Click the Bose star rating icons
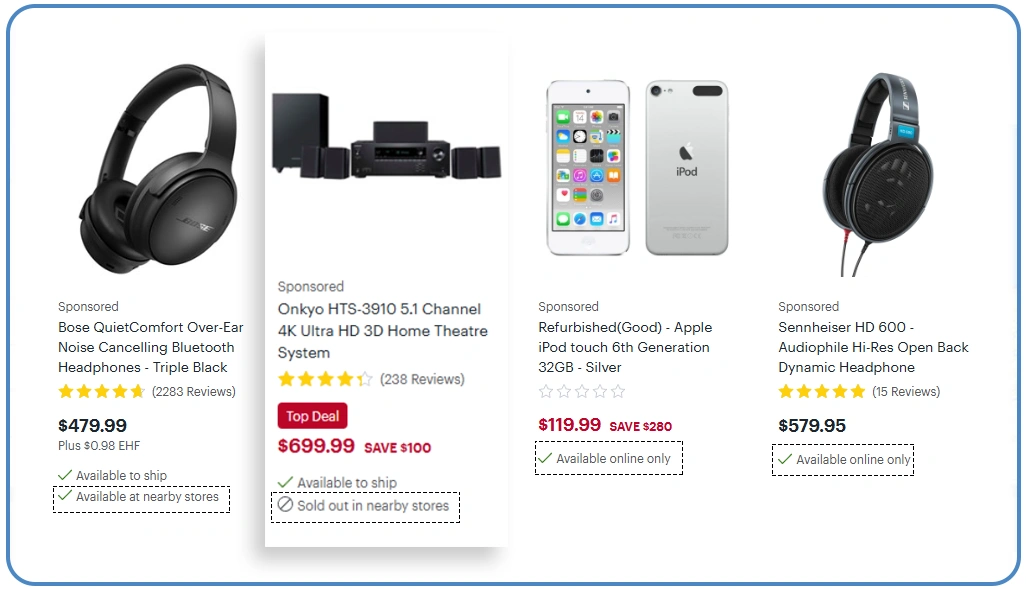The height and width of the screenshot is (589, 1026). click(102, 392)
